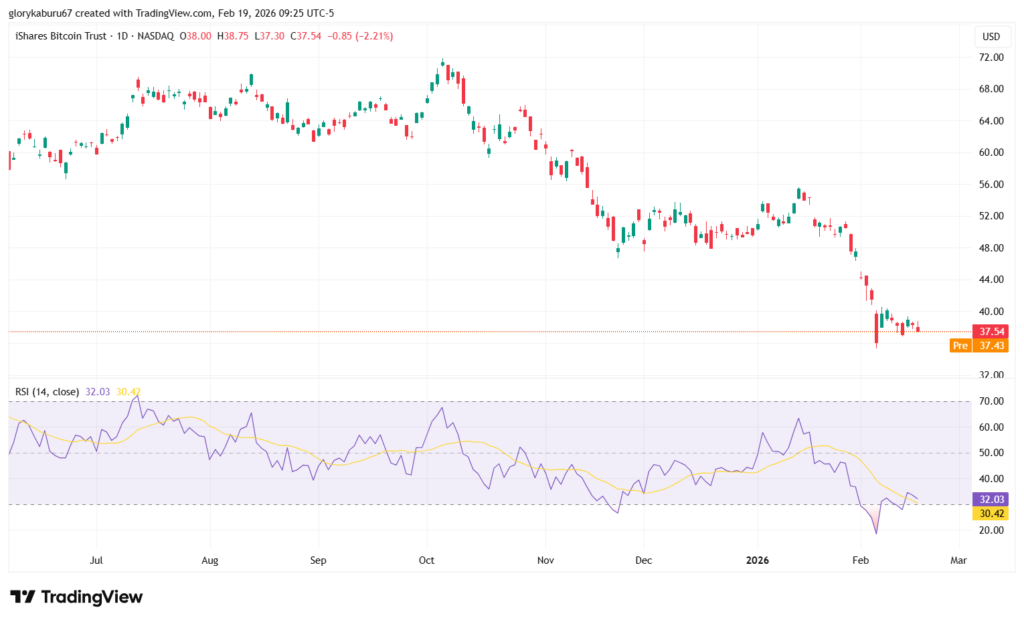1024x622 pixels.
Task: Click the Oct label on time axis
Action: point(426,560)
